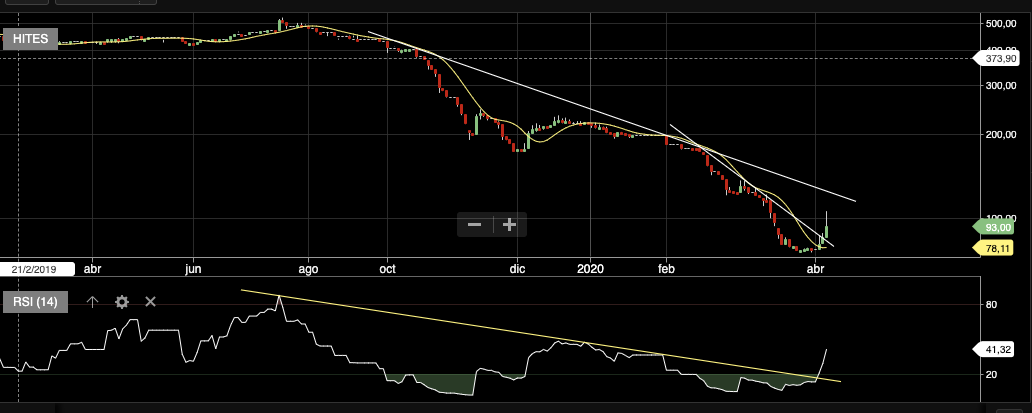Remove the RSI panel with X icon
This screenshot has width=1032, height=413.
point(151,302)
